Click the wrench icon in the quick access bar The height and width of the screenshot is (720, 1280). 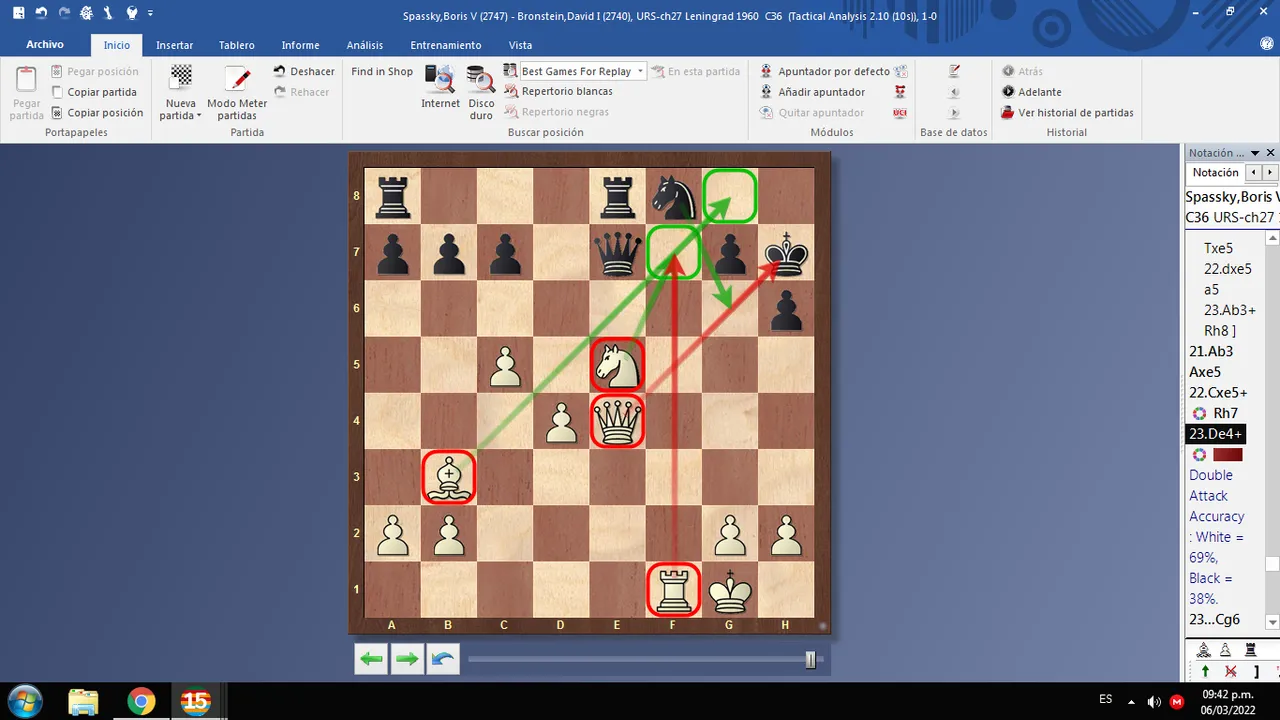pos(108,13)
